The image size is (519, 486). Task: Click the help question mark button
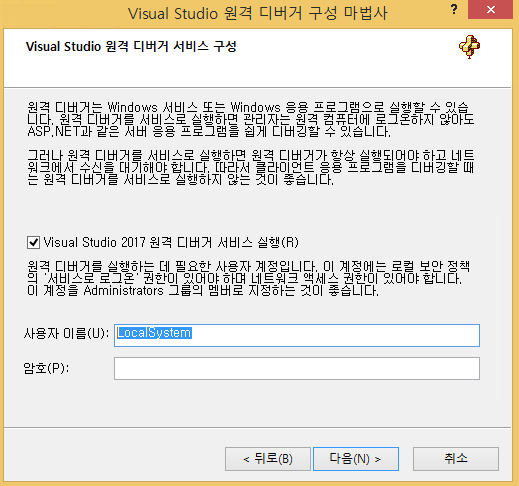(454, 9)
